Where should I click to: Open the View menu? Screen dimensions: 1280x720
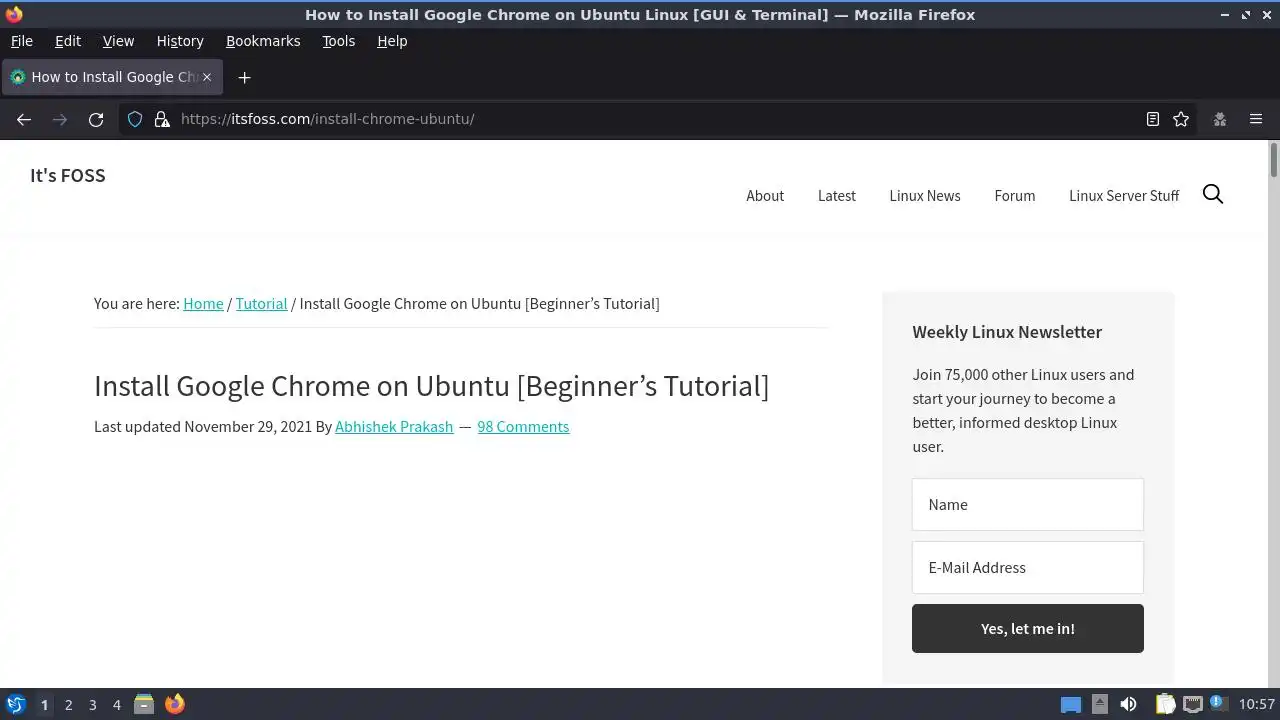point(118,41)
